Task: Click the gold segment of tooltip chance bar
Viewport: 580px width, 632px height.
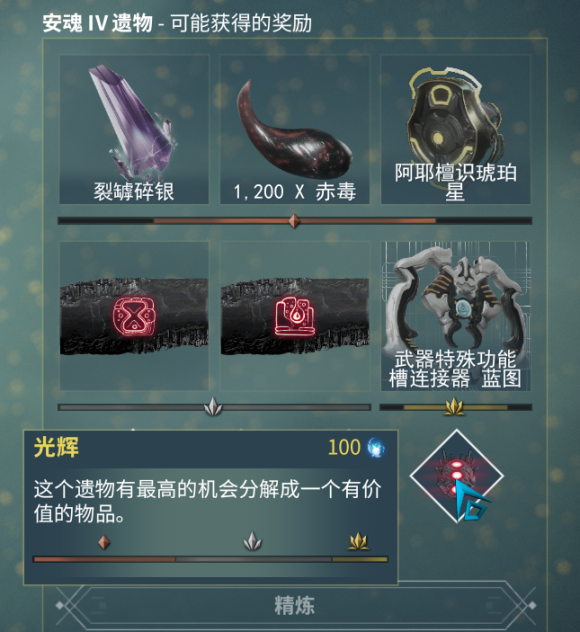Action: 360,559
